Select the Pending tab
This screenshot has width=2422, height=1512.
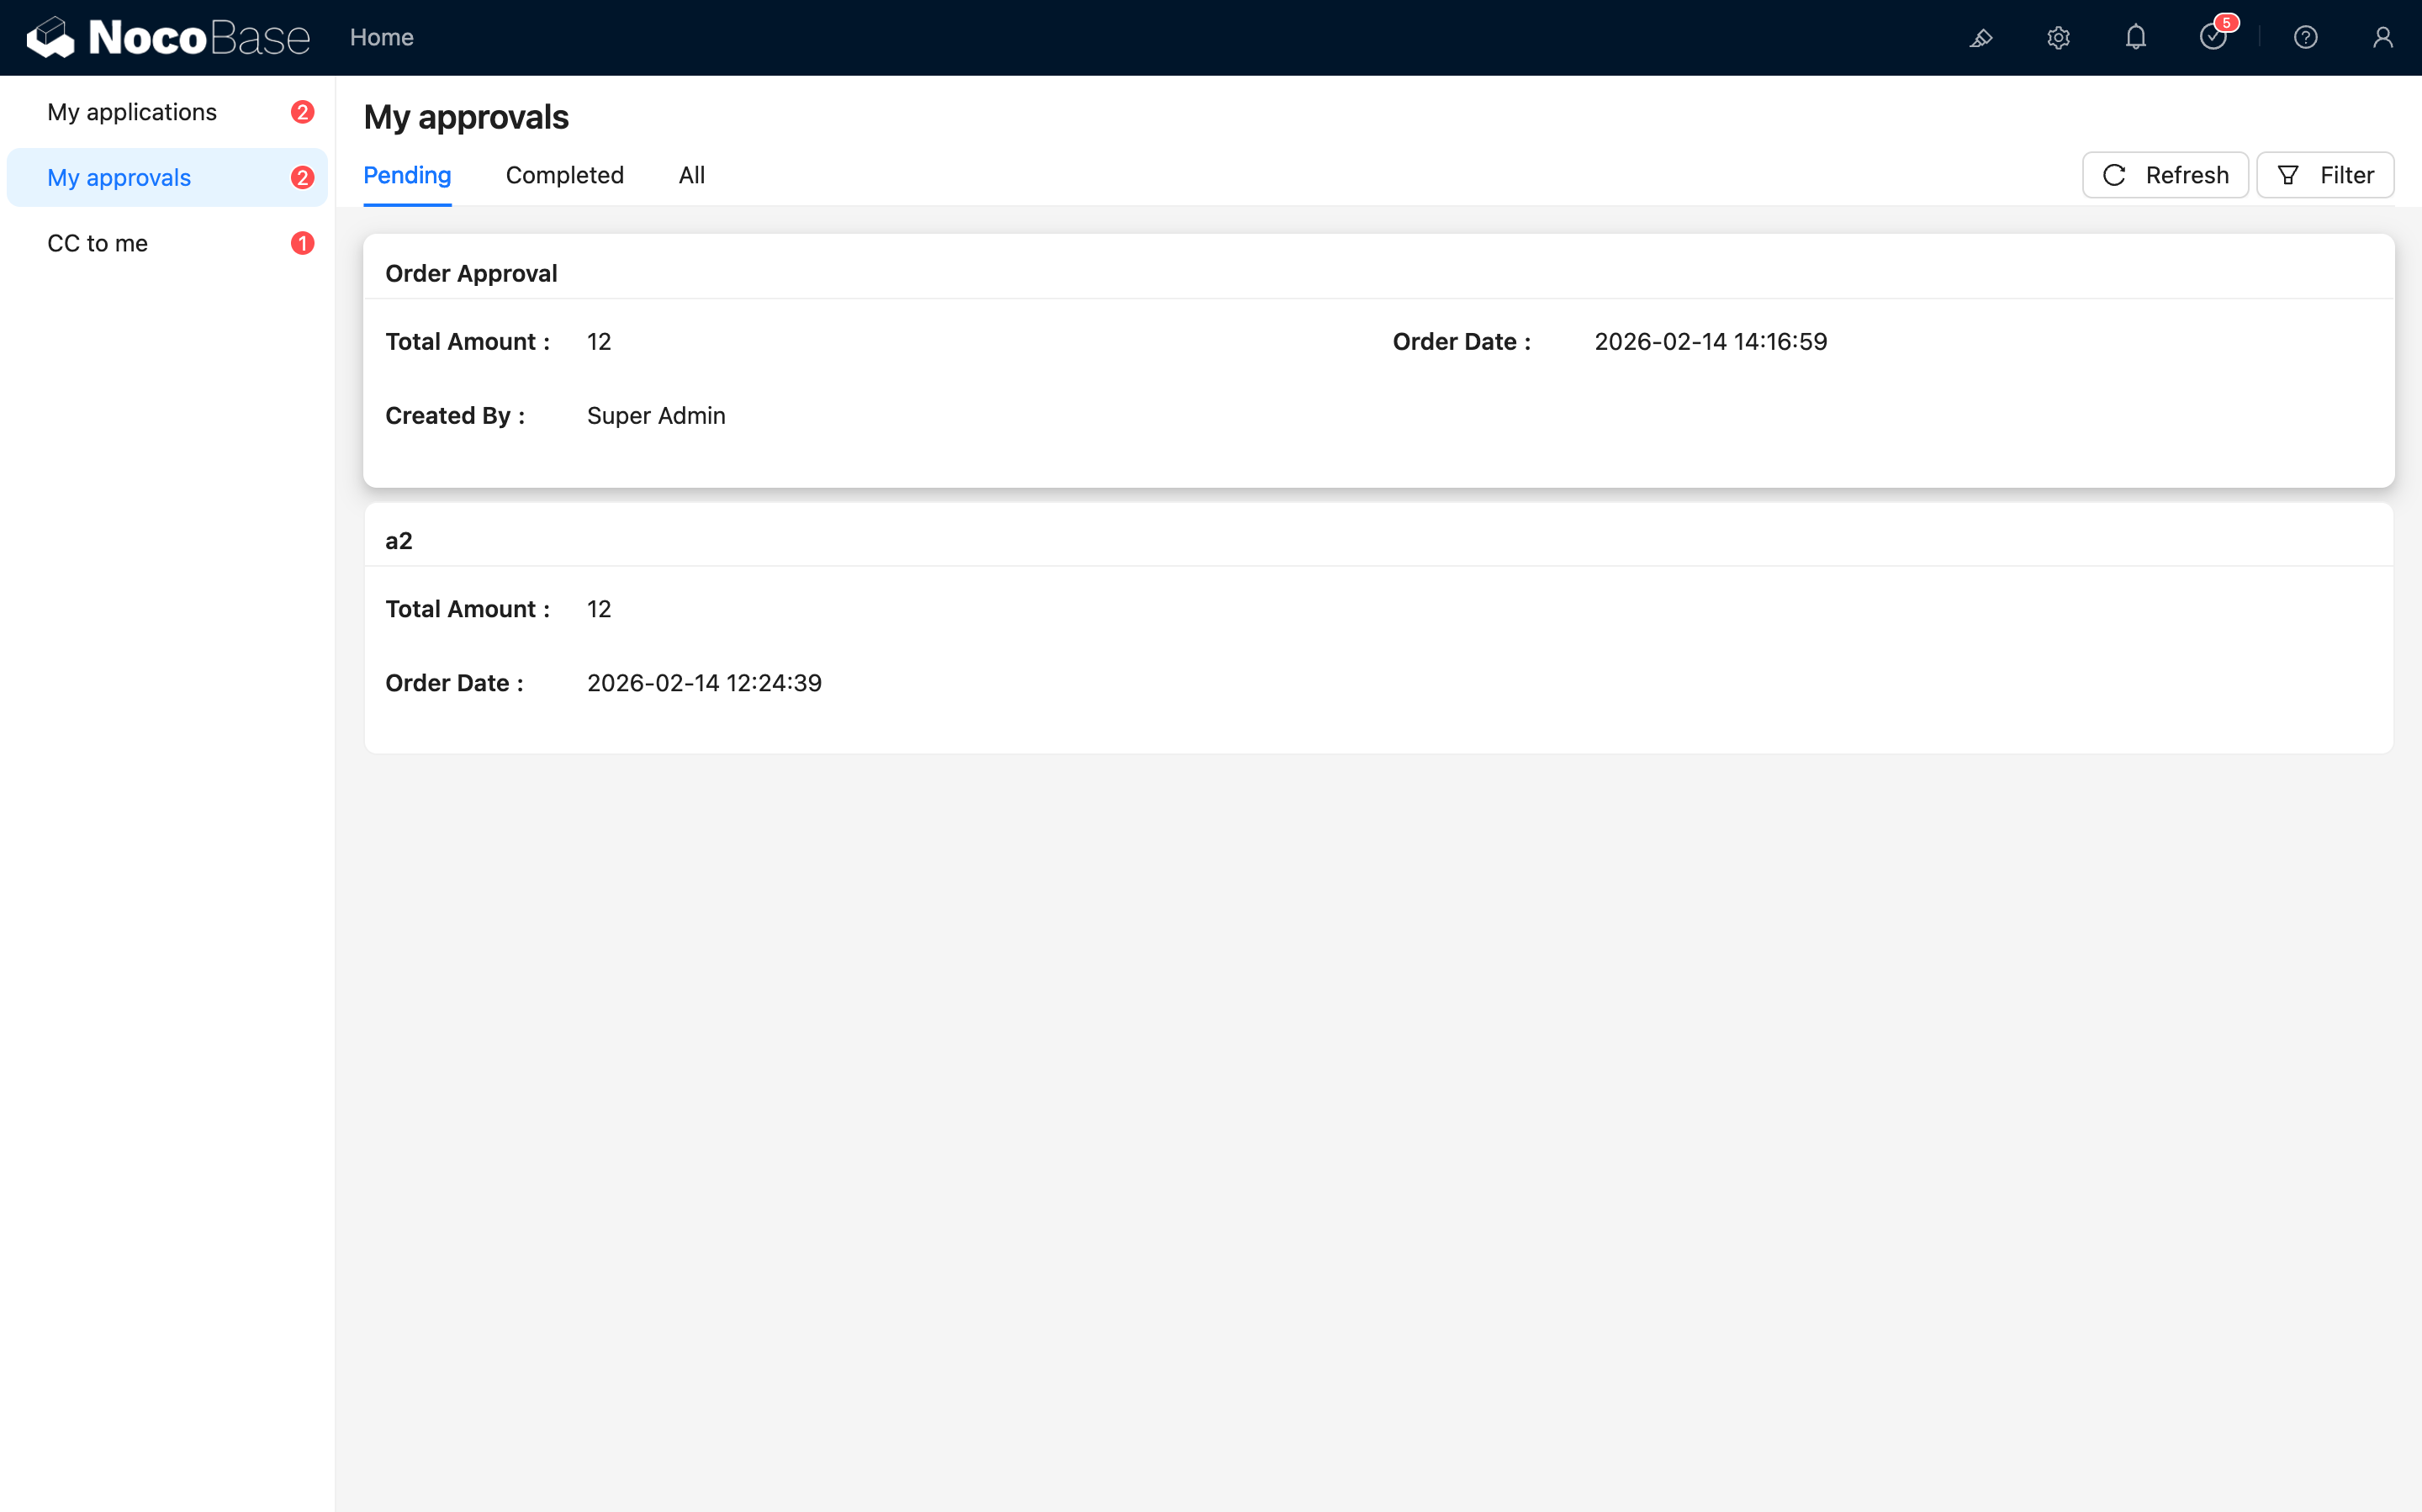[x=407, y=175]
